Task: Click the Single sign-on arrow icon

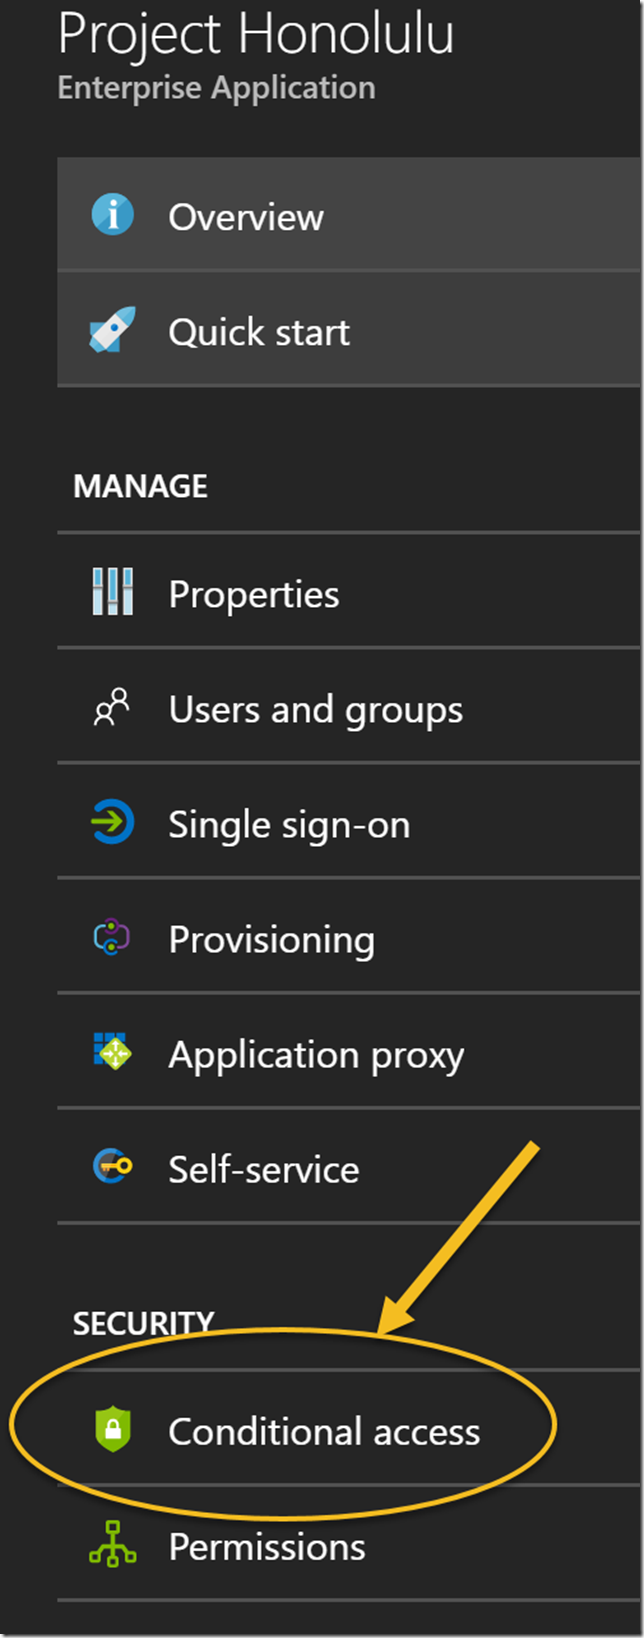Action: click(x=112, y=823)
